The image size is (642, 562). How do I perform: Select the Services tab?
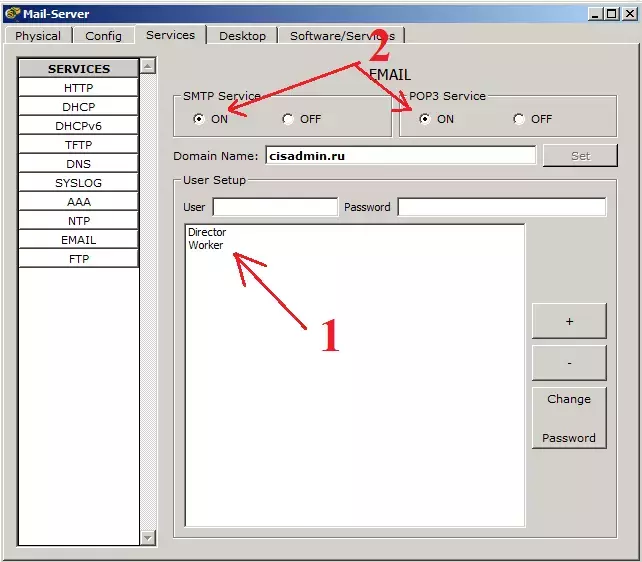[170, 35]
